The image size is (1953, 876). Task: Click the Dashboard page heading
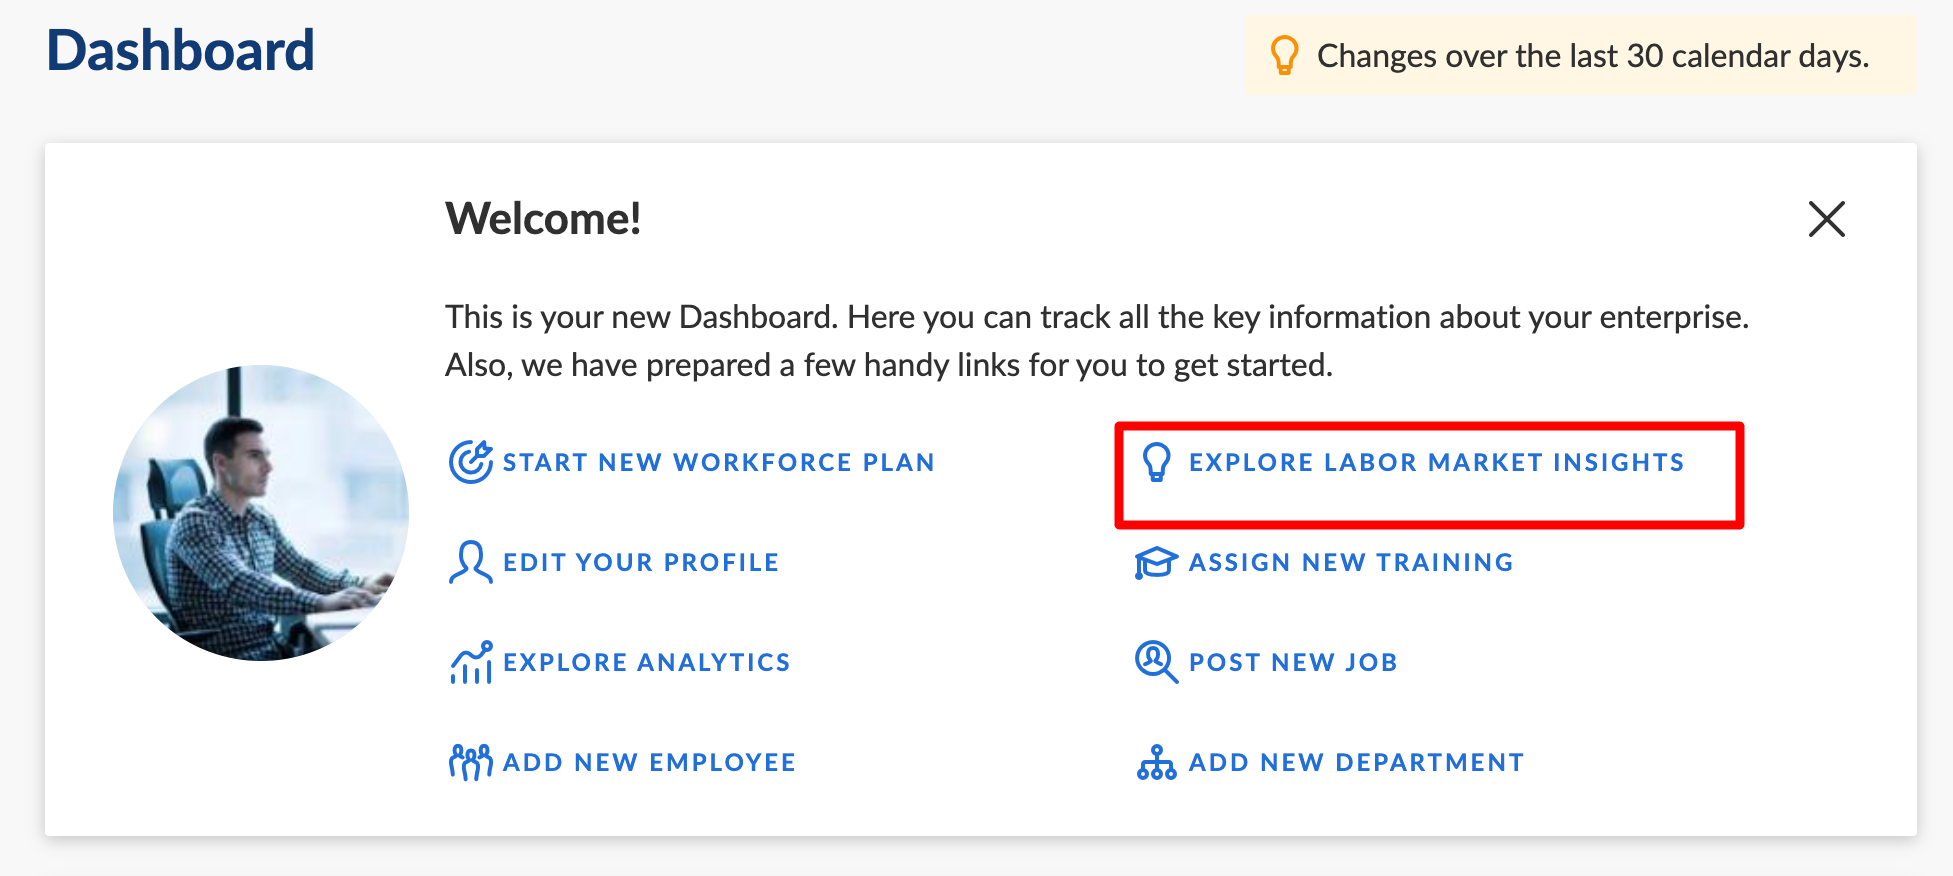181,50
